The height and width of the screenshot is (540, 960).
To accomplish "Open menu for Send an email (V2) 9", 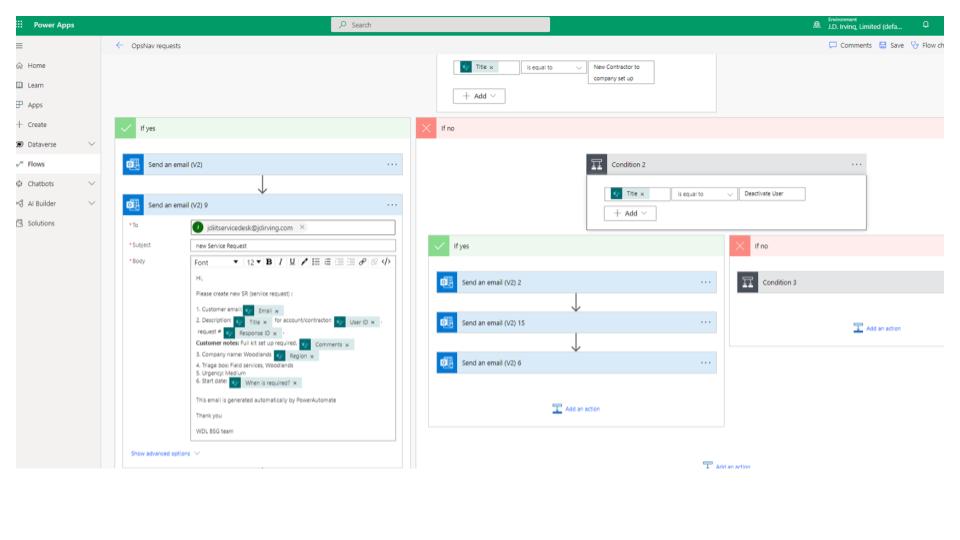I will pyautogui.click(x=392, y=204).
